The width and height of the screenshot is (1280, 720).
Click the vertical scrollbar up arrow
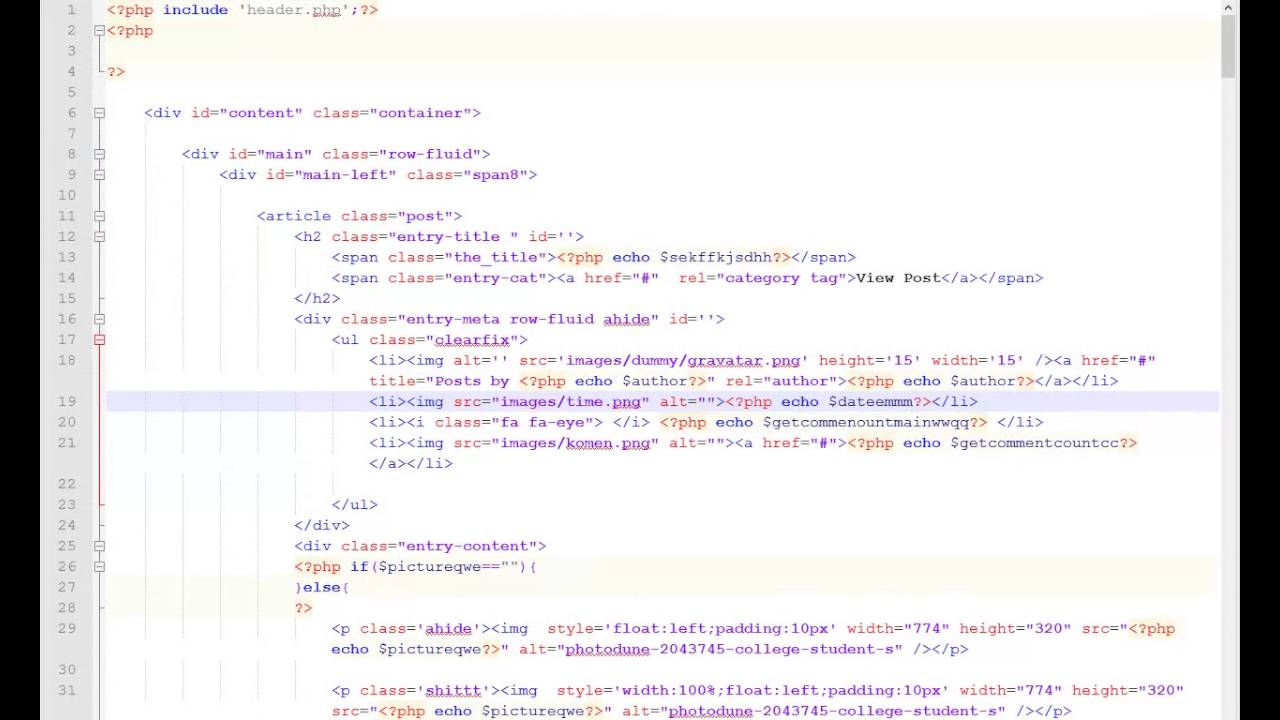coord(1228,8)
